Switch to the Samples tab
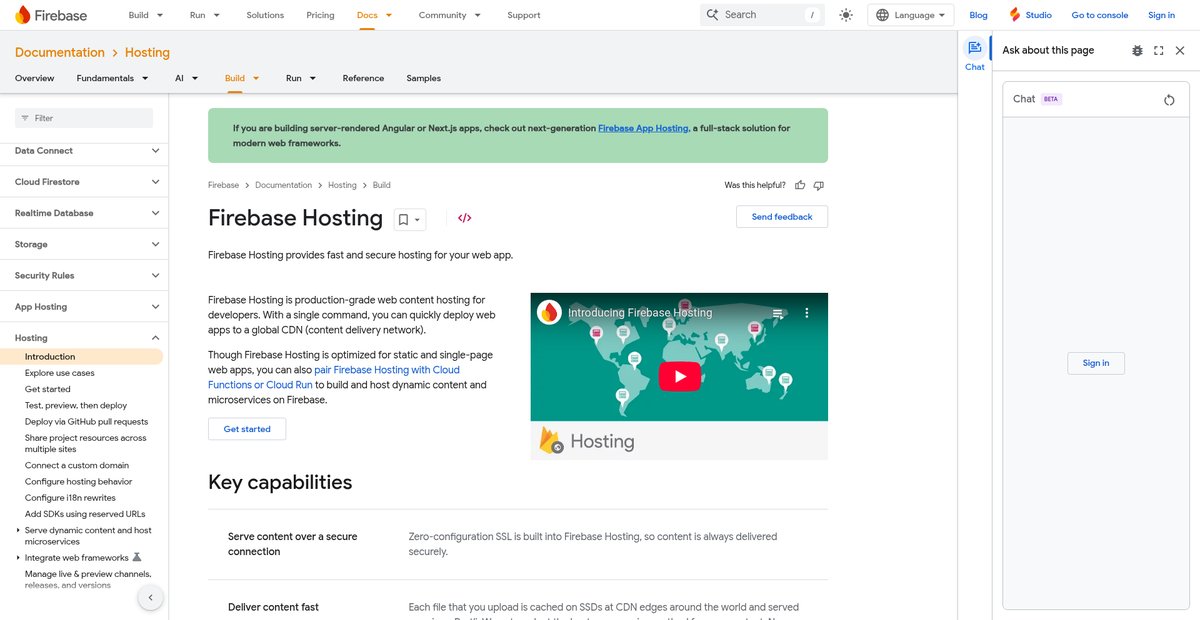This screenshot has height=620, width=1200. pos(423,78)
